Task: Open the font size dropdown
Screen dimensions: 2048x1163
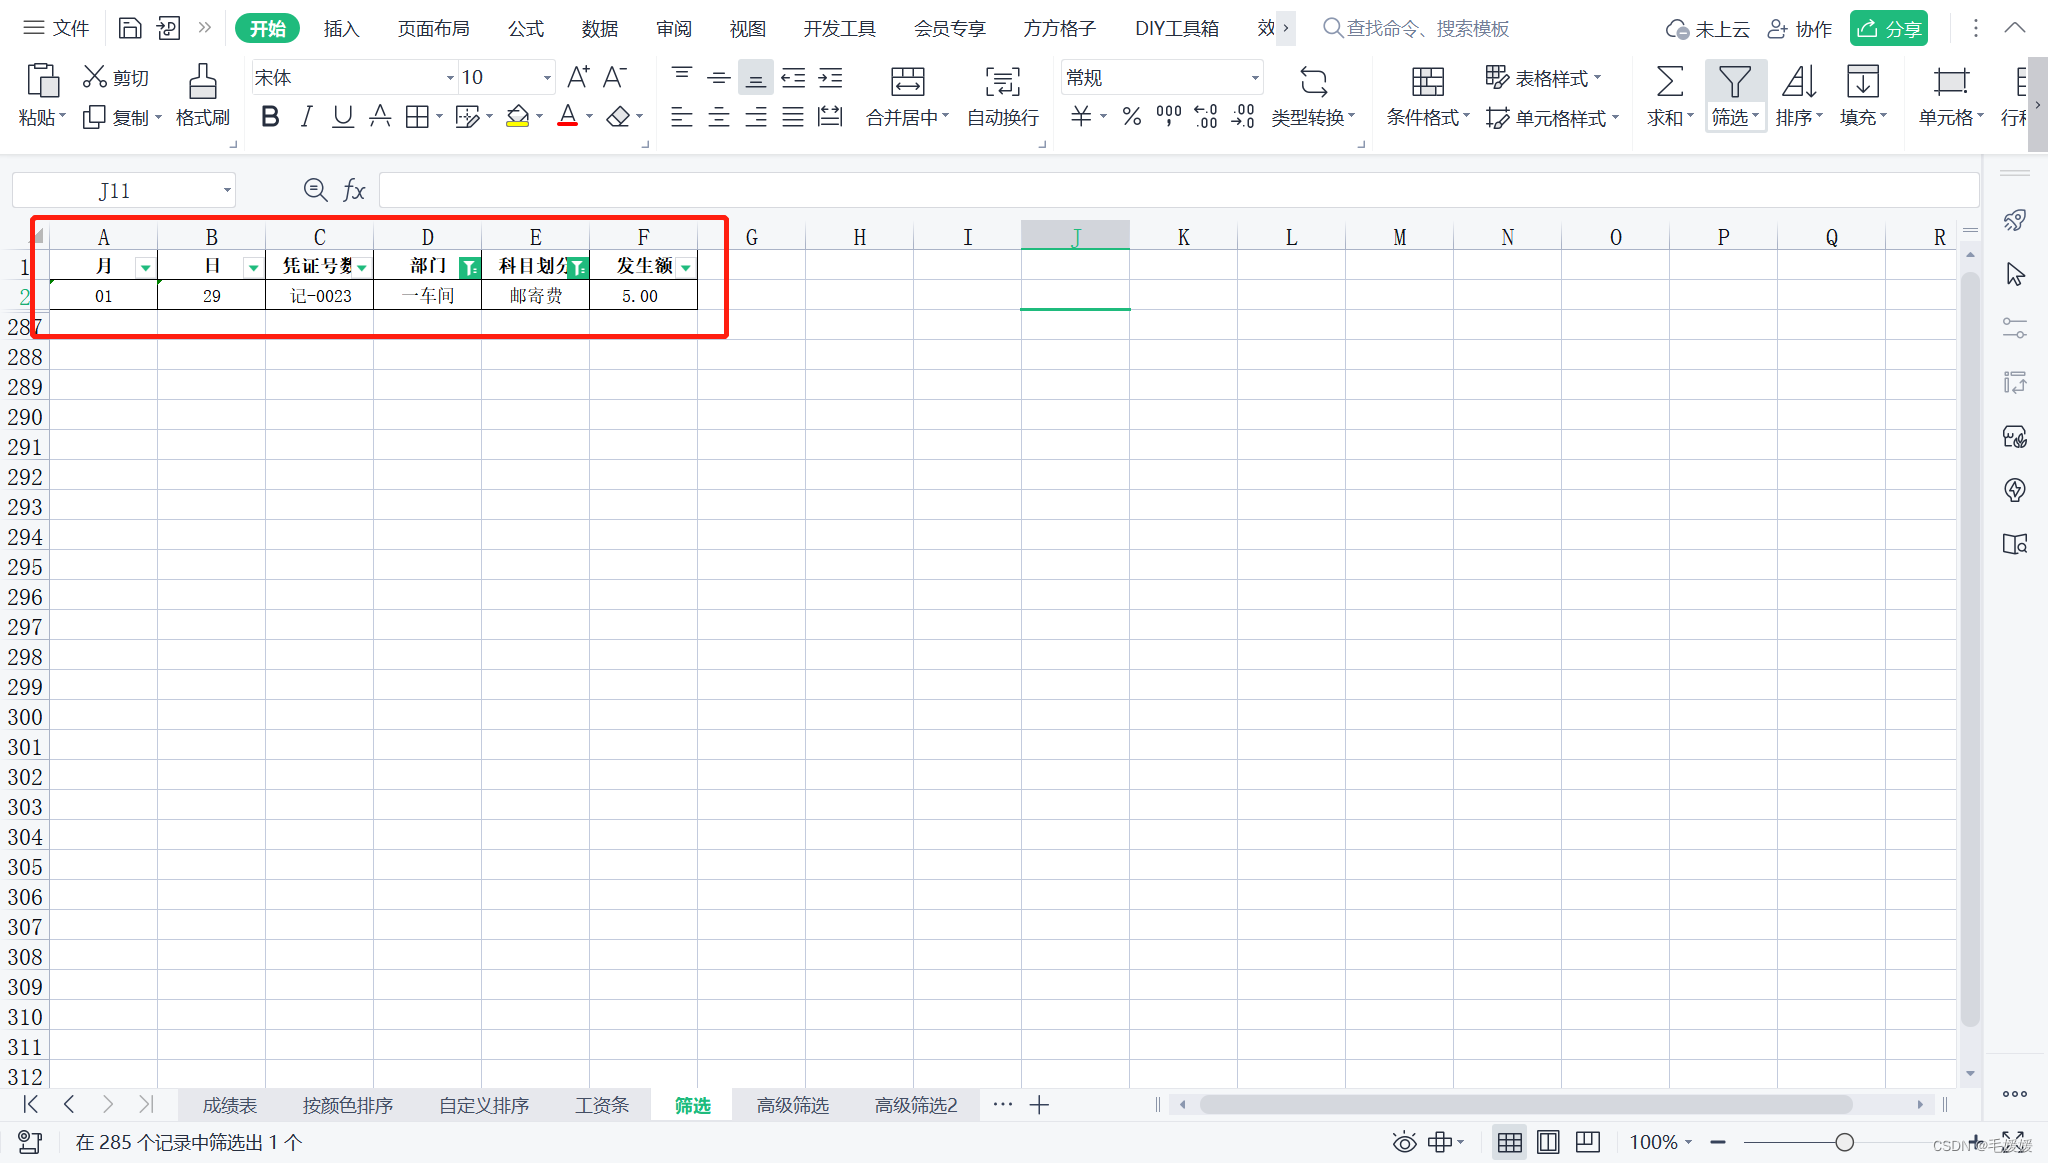Action: (x=547, y=78)
